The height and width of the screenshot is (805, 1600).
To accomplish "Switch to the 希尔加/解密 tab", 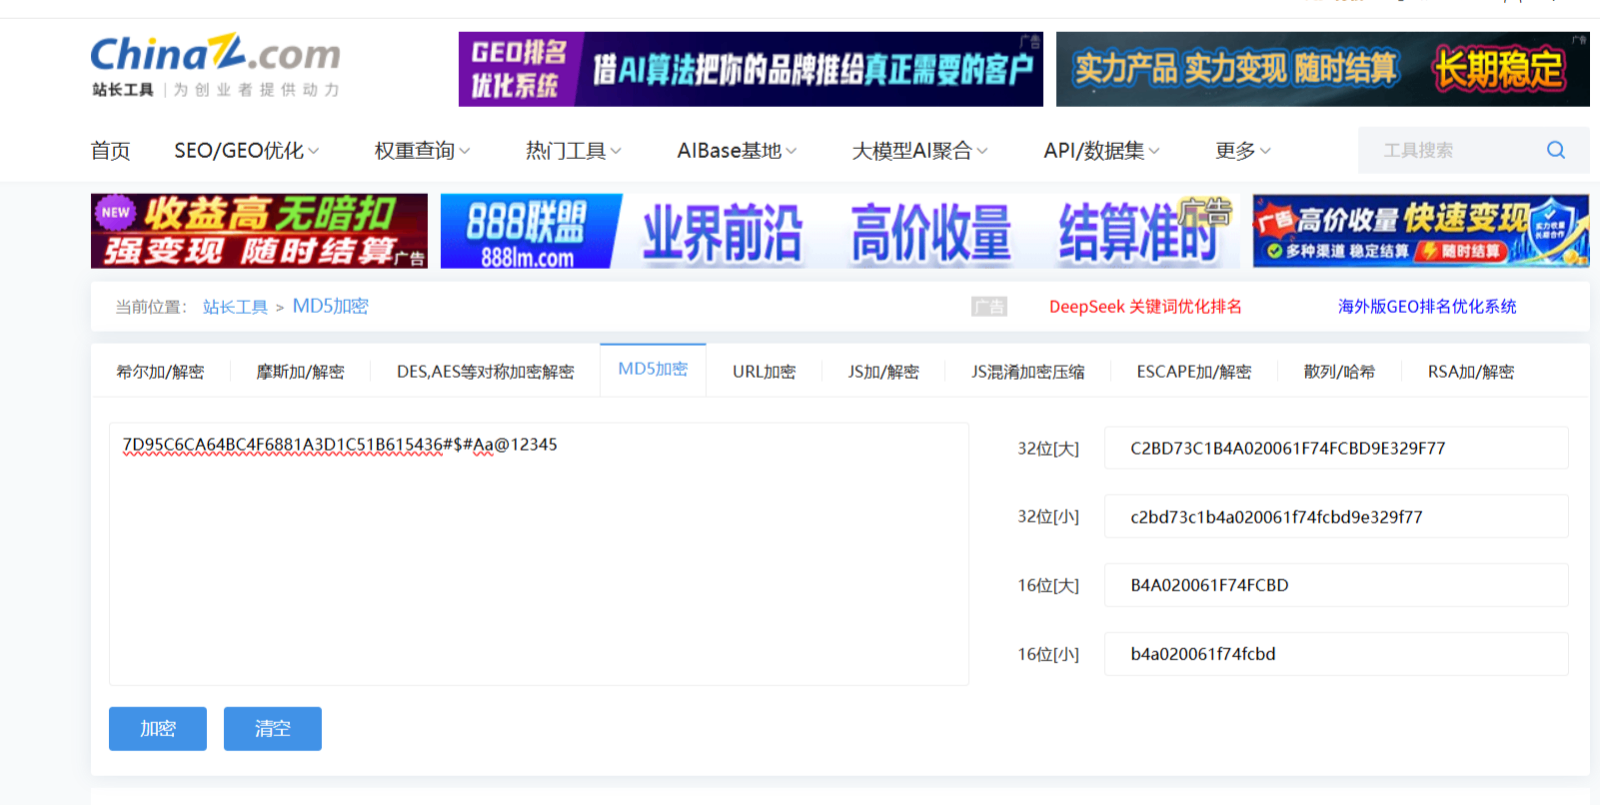I will (x=160, y=372).
